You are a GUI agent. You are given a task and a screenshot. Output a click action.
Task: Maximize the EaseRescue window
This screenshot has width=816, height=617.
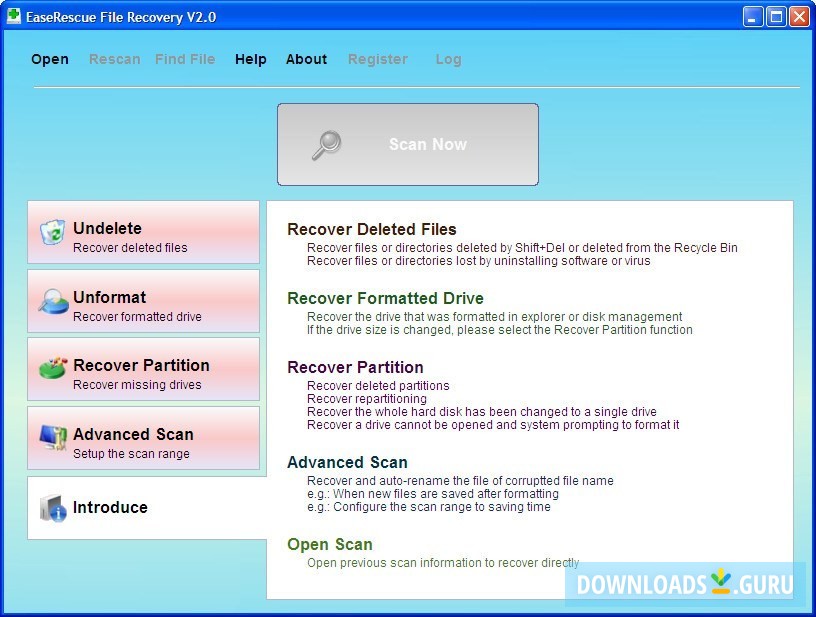pyautogui.click(x=776, y=16)
